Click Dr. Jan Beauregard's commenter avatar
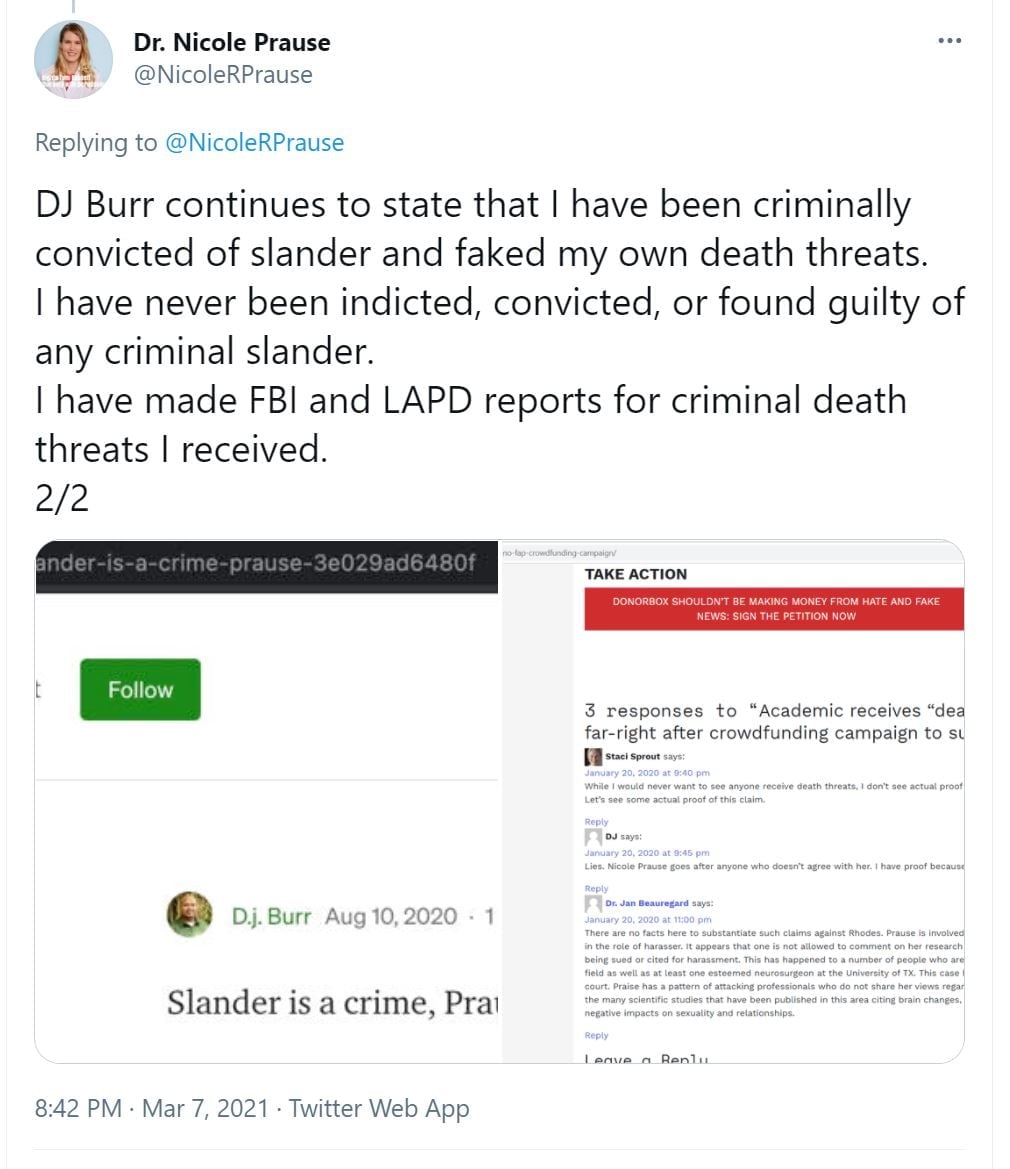 pyautogui.click(x=593, y=904)
